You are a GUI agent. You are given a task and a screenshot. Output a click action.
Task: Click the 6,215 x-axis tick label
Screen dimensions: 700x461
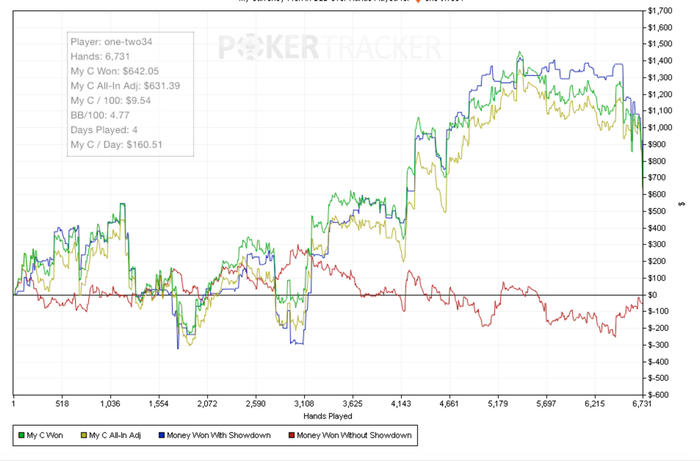click(x=595, y=404)
